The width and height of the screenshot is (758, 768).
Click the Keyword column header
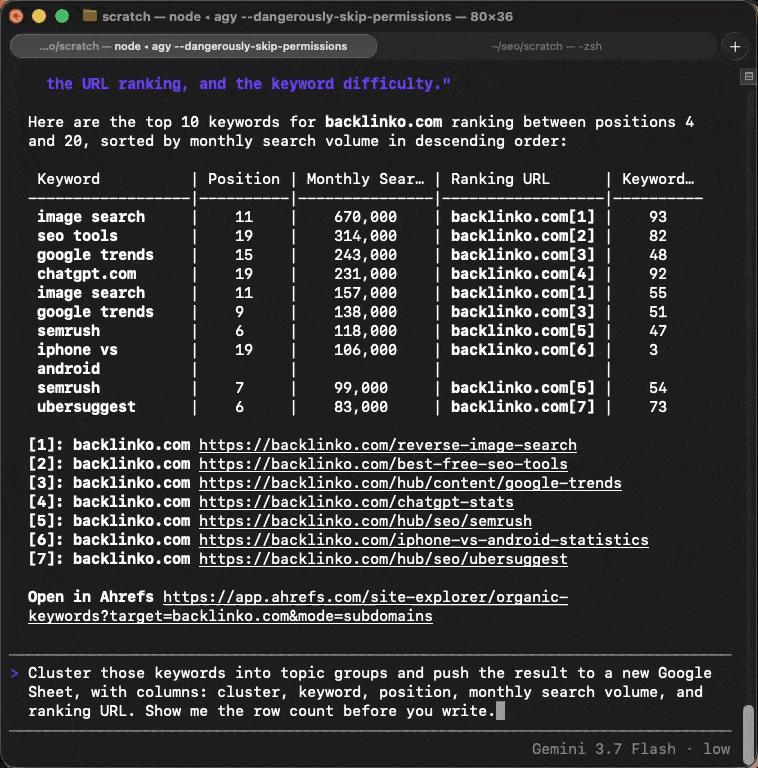tap(69, 179)
